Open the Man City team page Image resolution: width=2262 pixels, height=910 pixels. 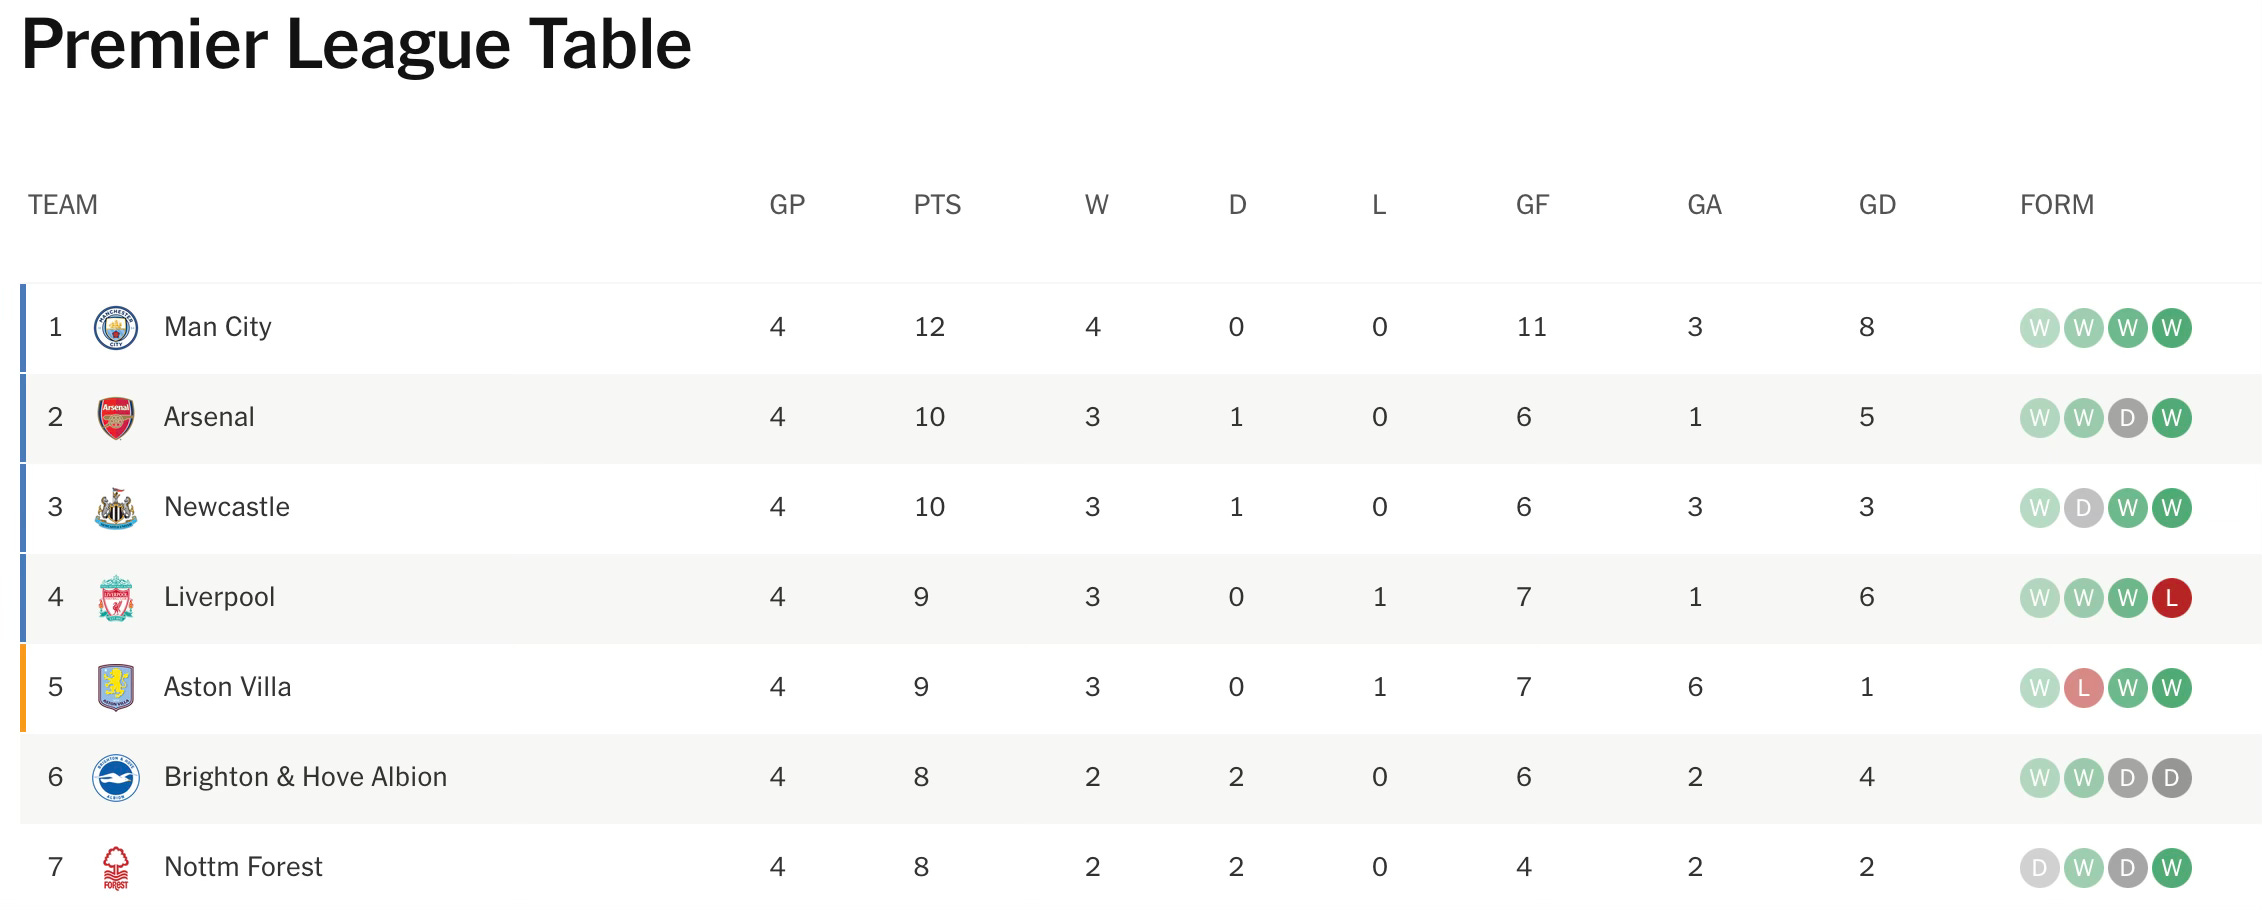pyautogui.click(x=216, y=326)
